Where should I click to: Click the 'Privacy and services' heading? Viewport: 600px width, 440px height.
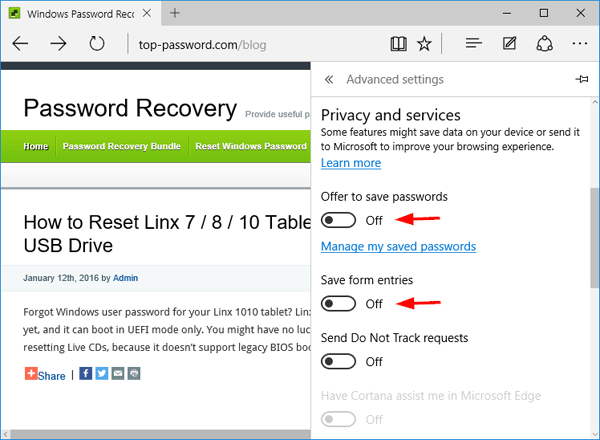391,115
